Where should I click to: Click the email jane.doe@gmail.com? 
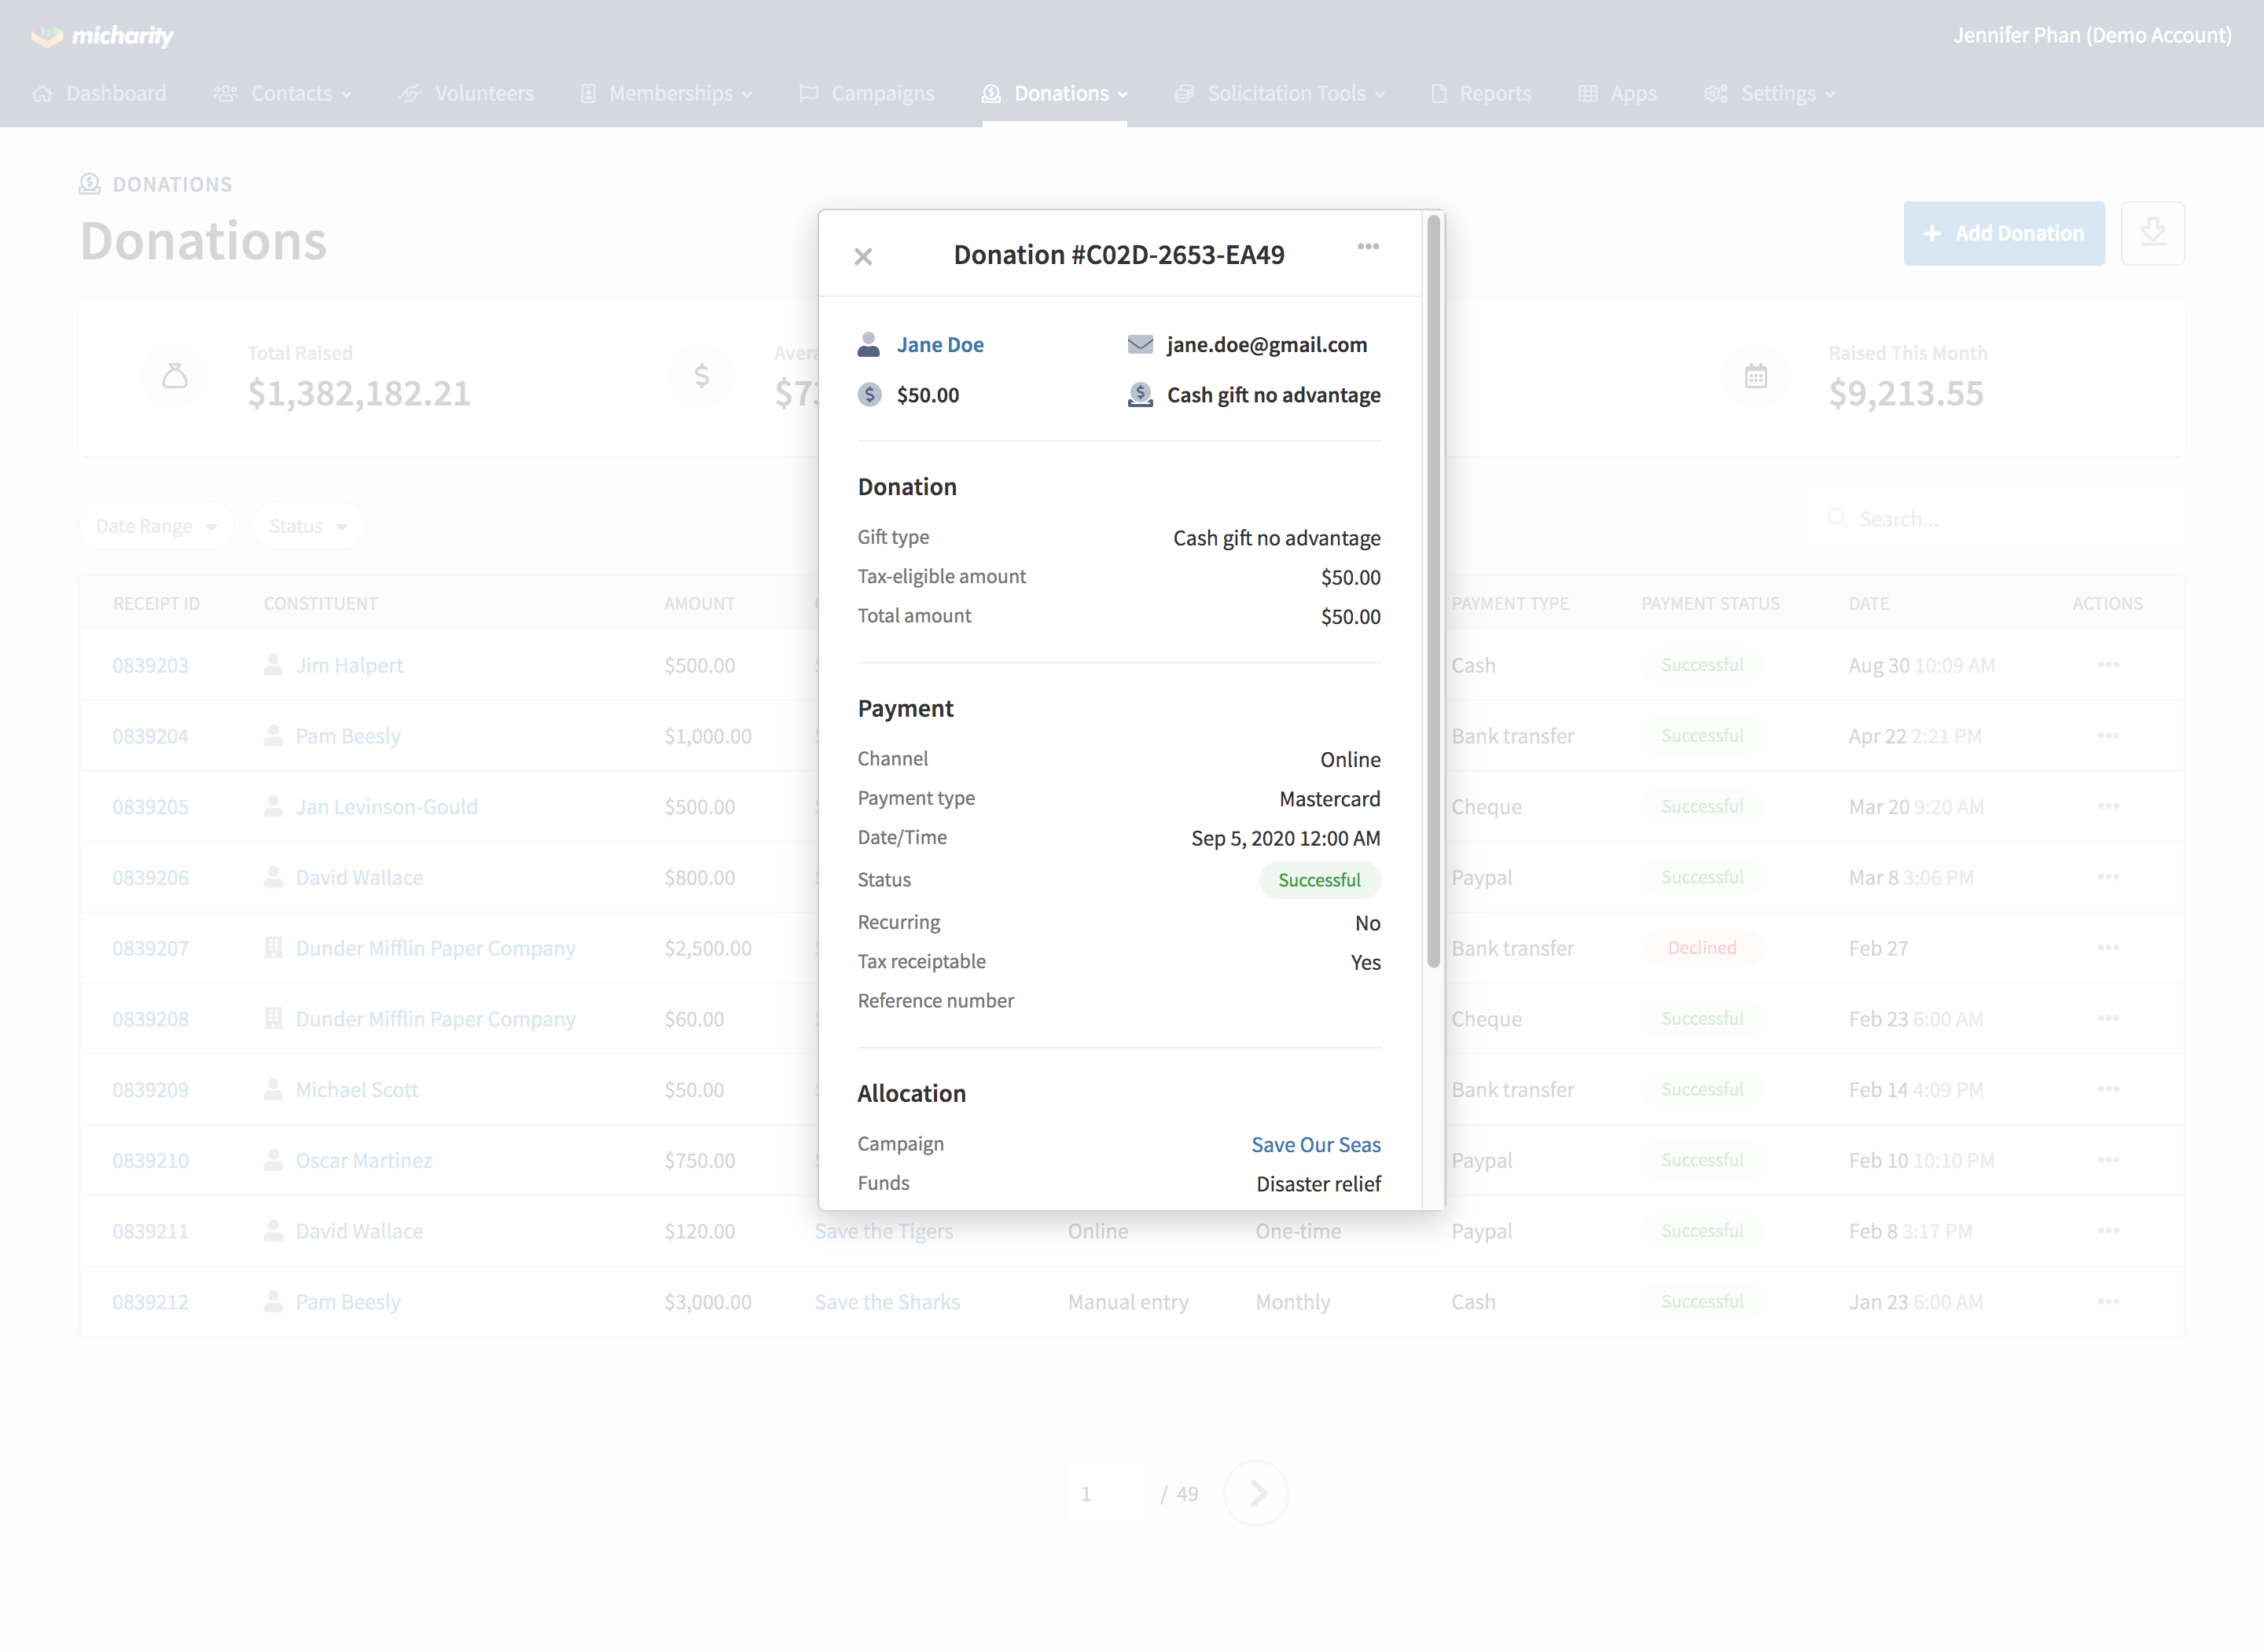pyautogui.click(x=1267, y=345)
